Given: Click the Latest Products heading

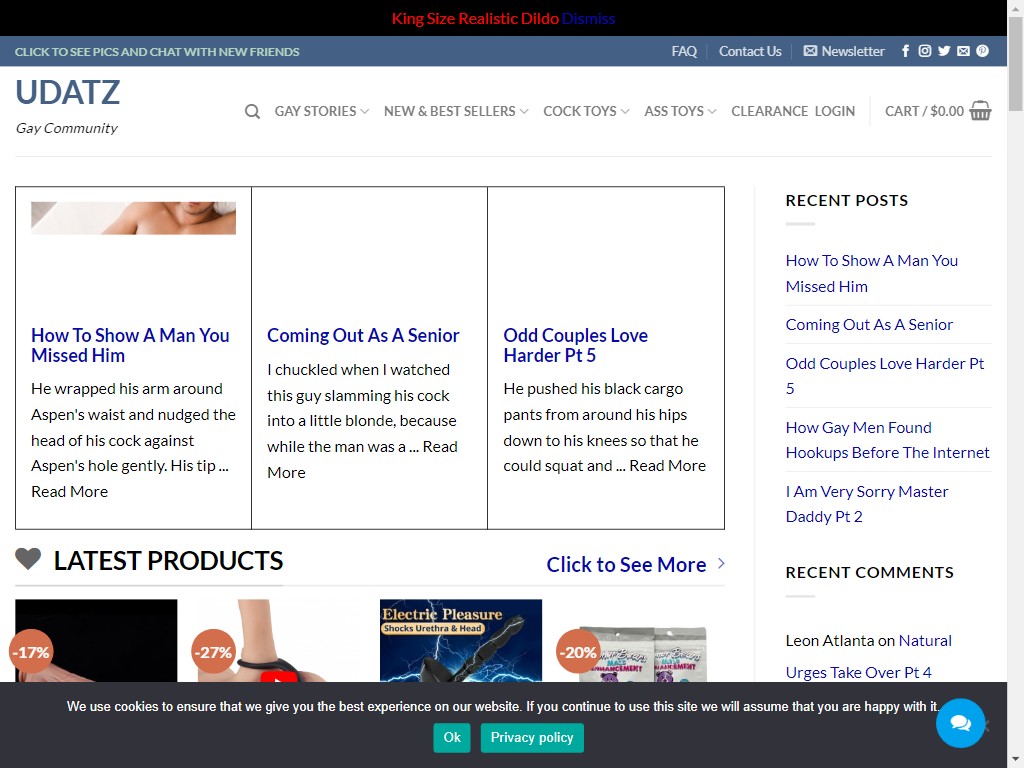Looking at the screenshot, I should pyautogui.click(x=168, y=560).
